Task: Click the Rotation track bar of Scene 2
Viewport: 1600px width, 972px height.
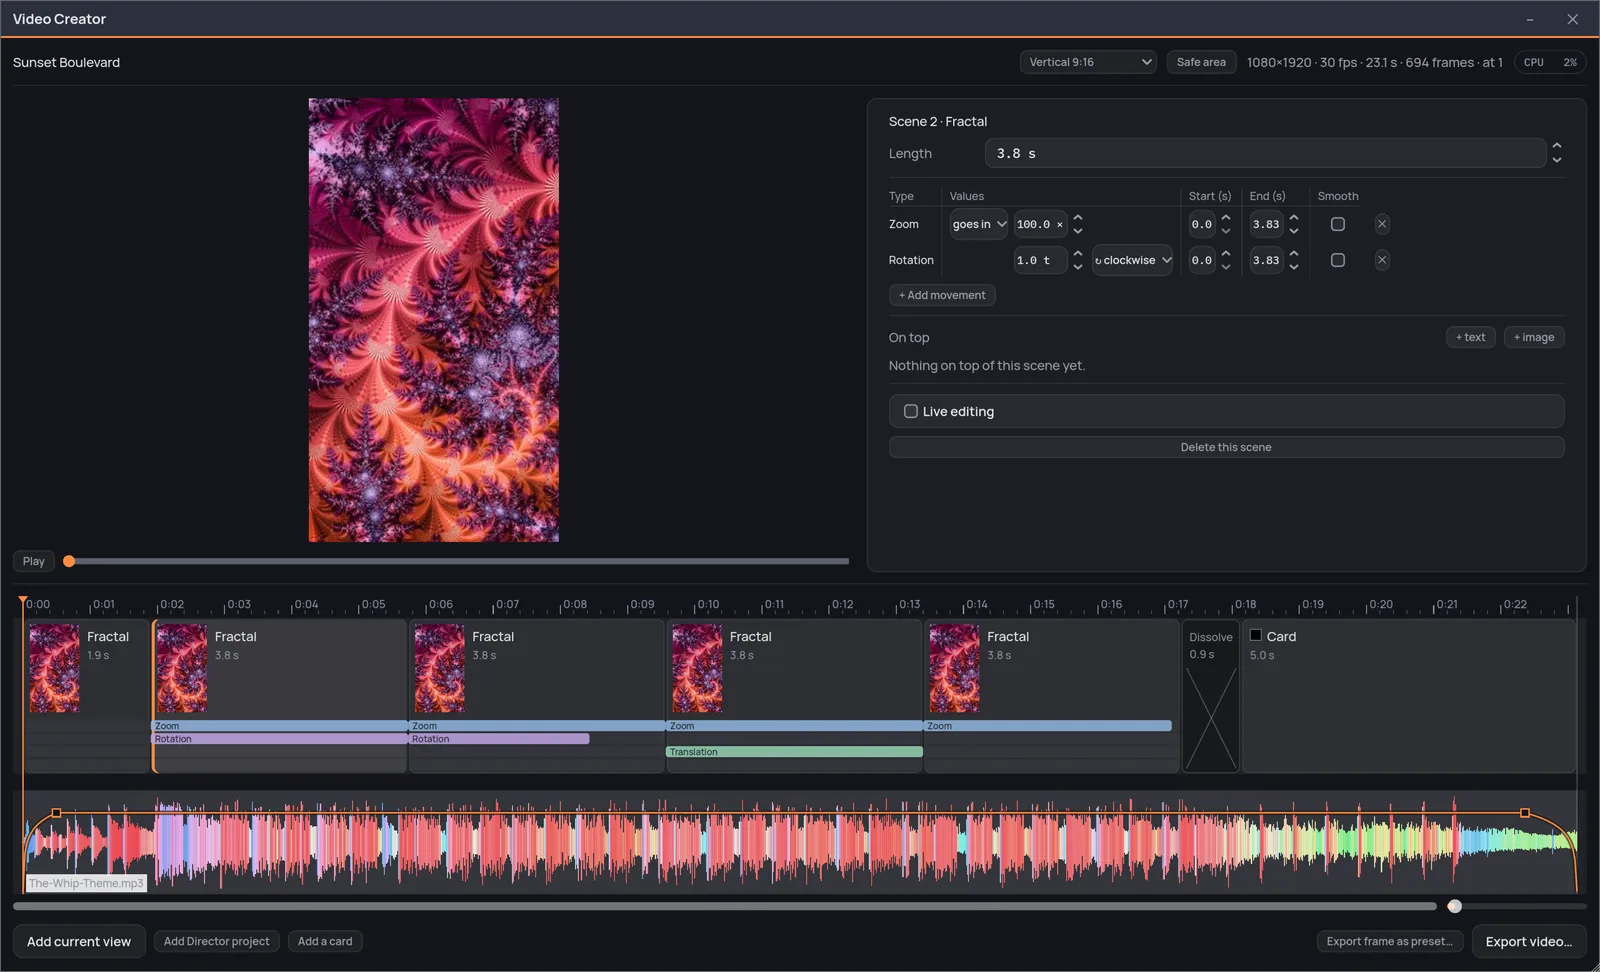Action: click(x=279, y=739)
